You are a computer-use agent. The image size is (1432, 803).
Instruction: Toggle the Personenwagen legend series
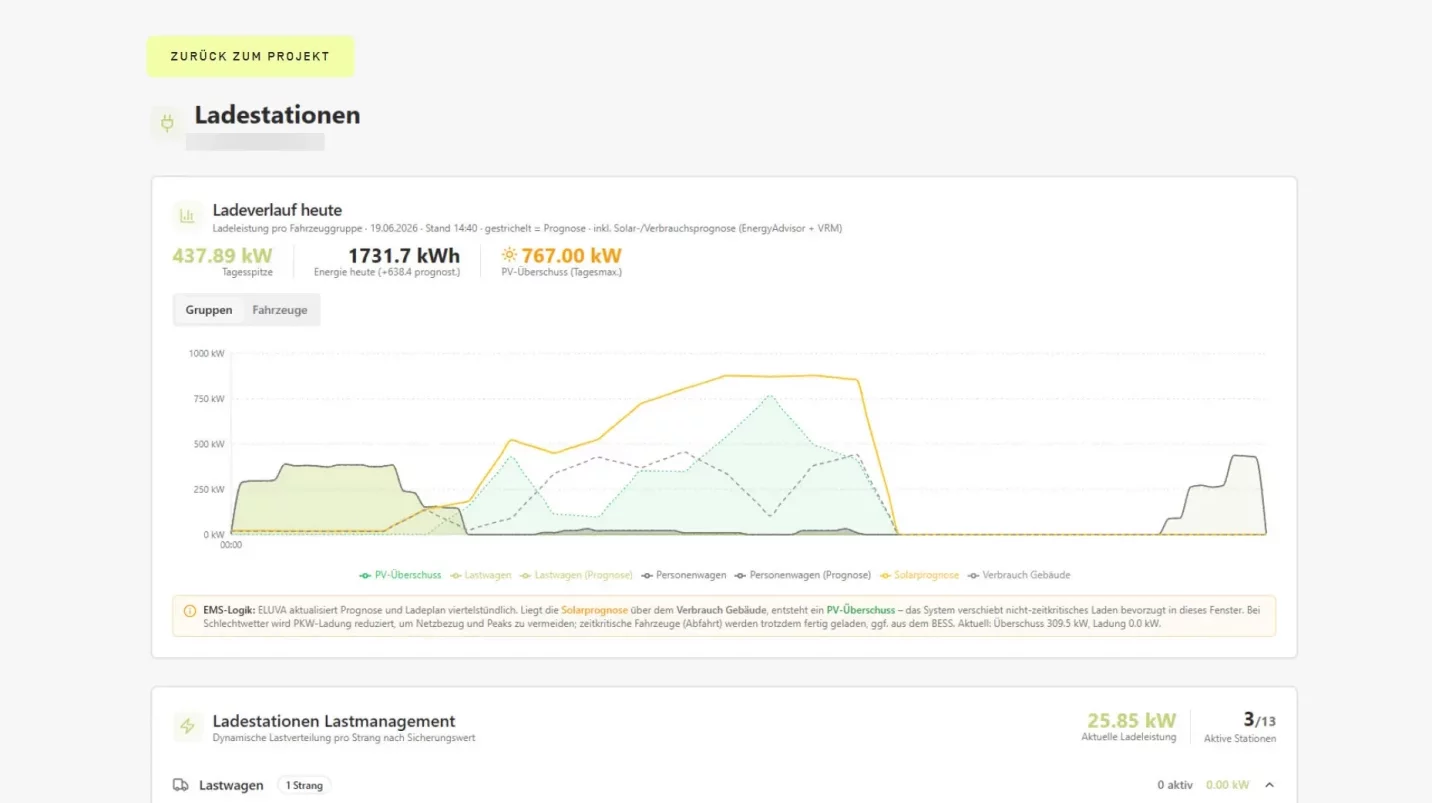tap(684, 575)
